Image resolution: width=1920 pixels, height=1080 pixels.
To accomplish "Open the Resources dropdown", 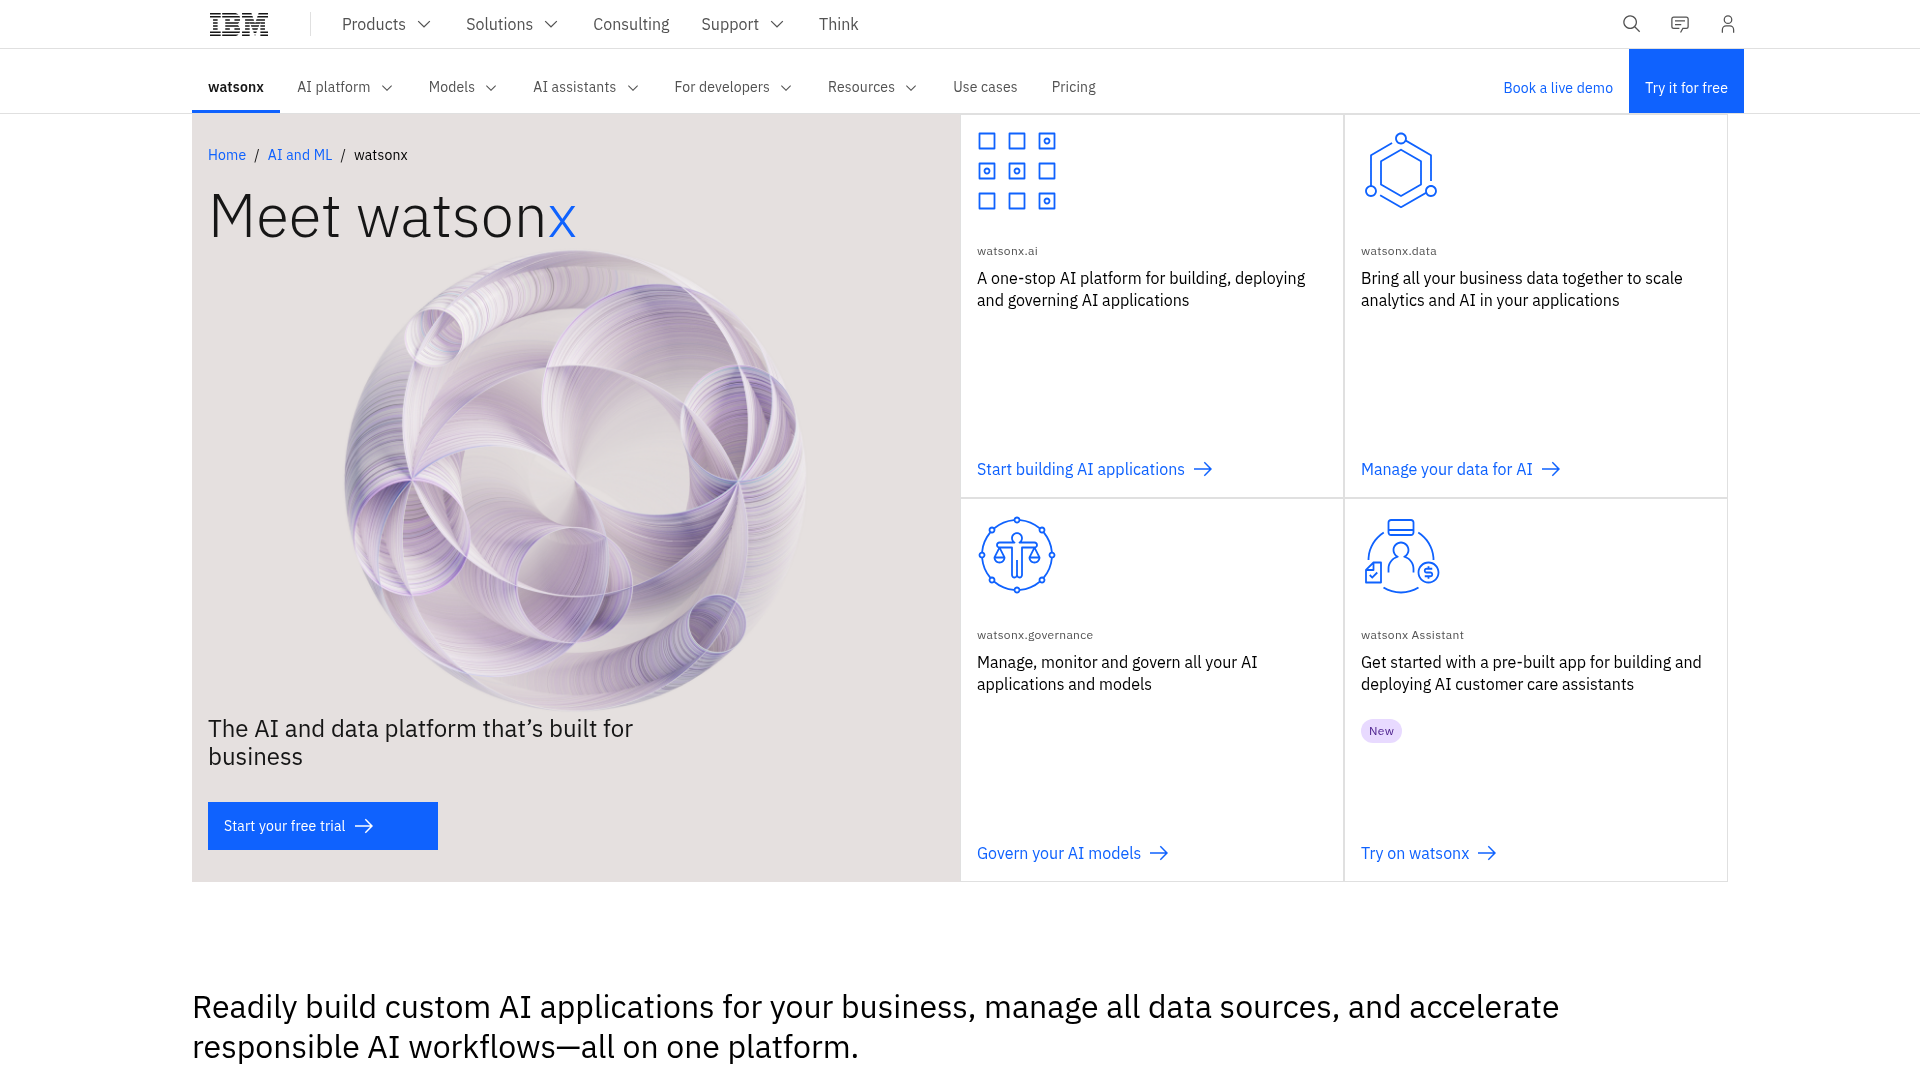I will point(871,87).
